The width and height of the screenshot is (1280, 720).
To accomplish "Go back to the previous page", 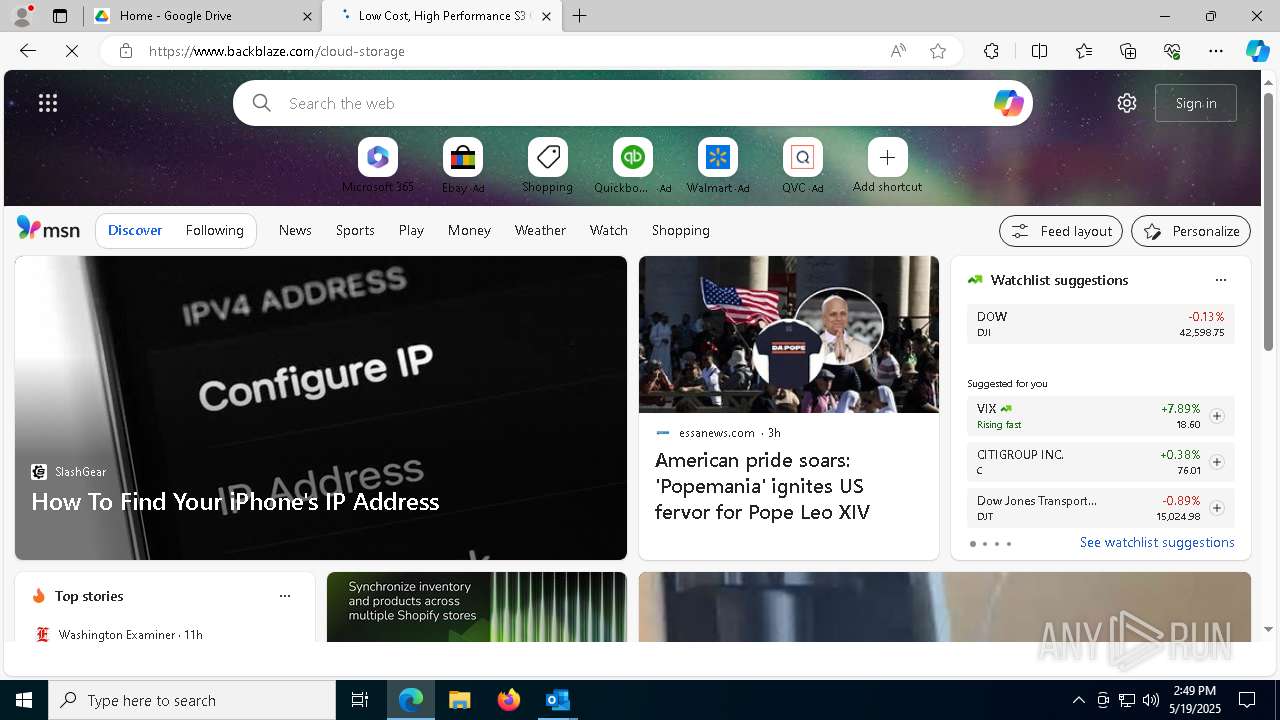I will point(28,51).
